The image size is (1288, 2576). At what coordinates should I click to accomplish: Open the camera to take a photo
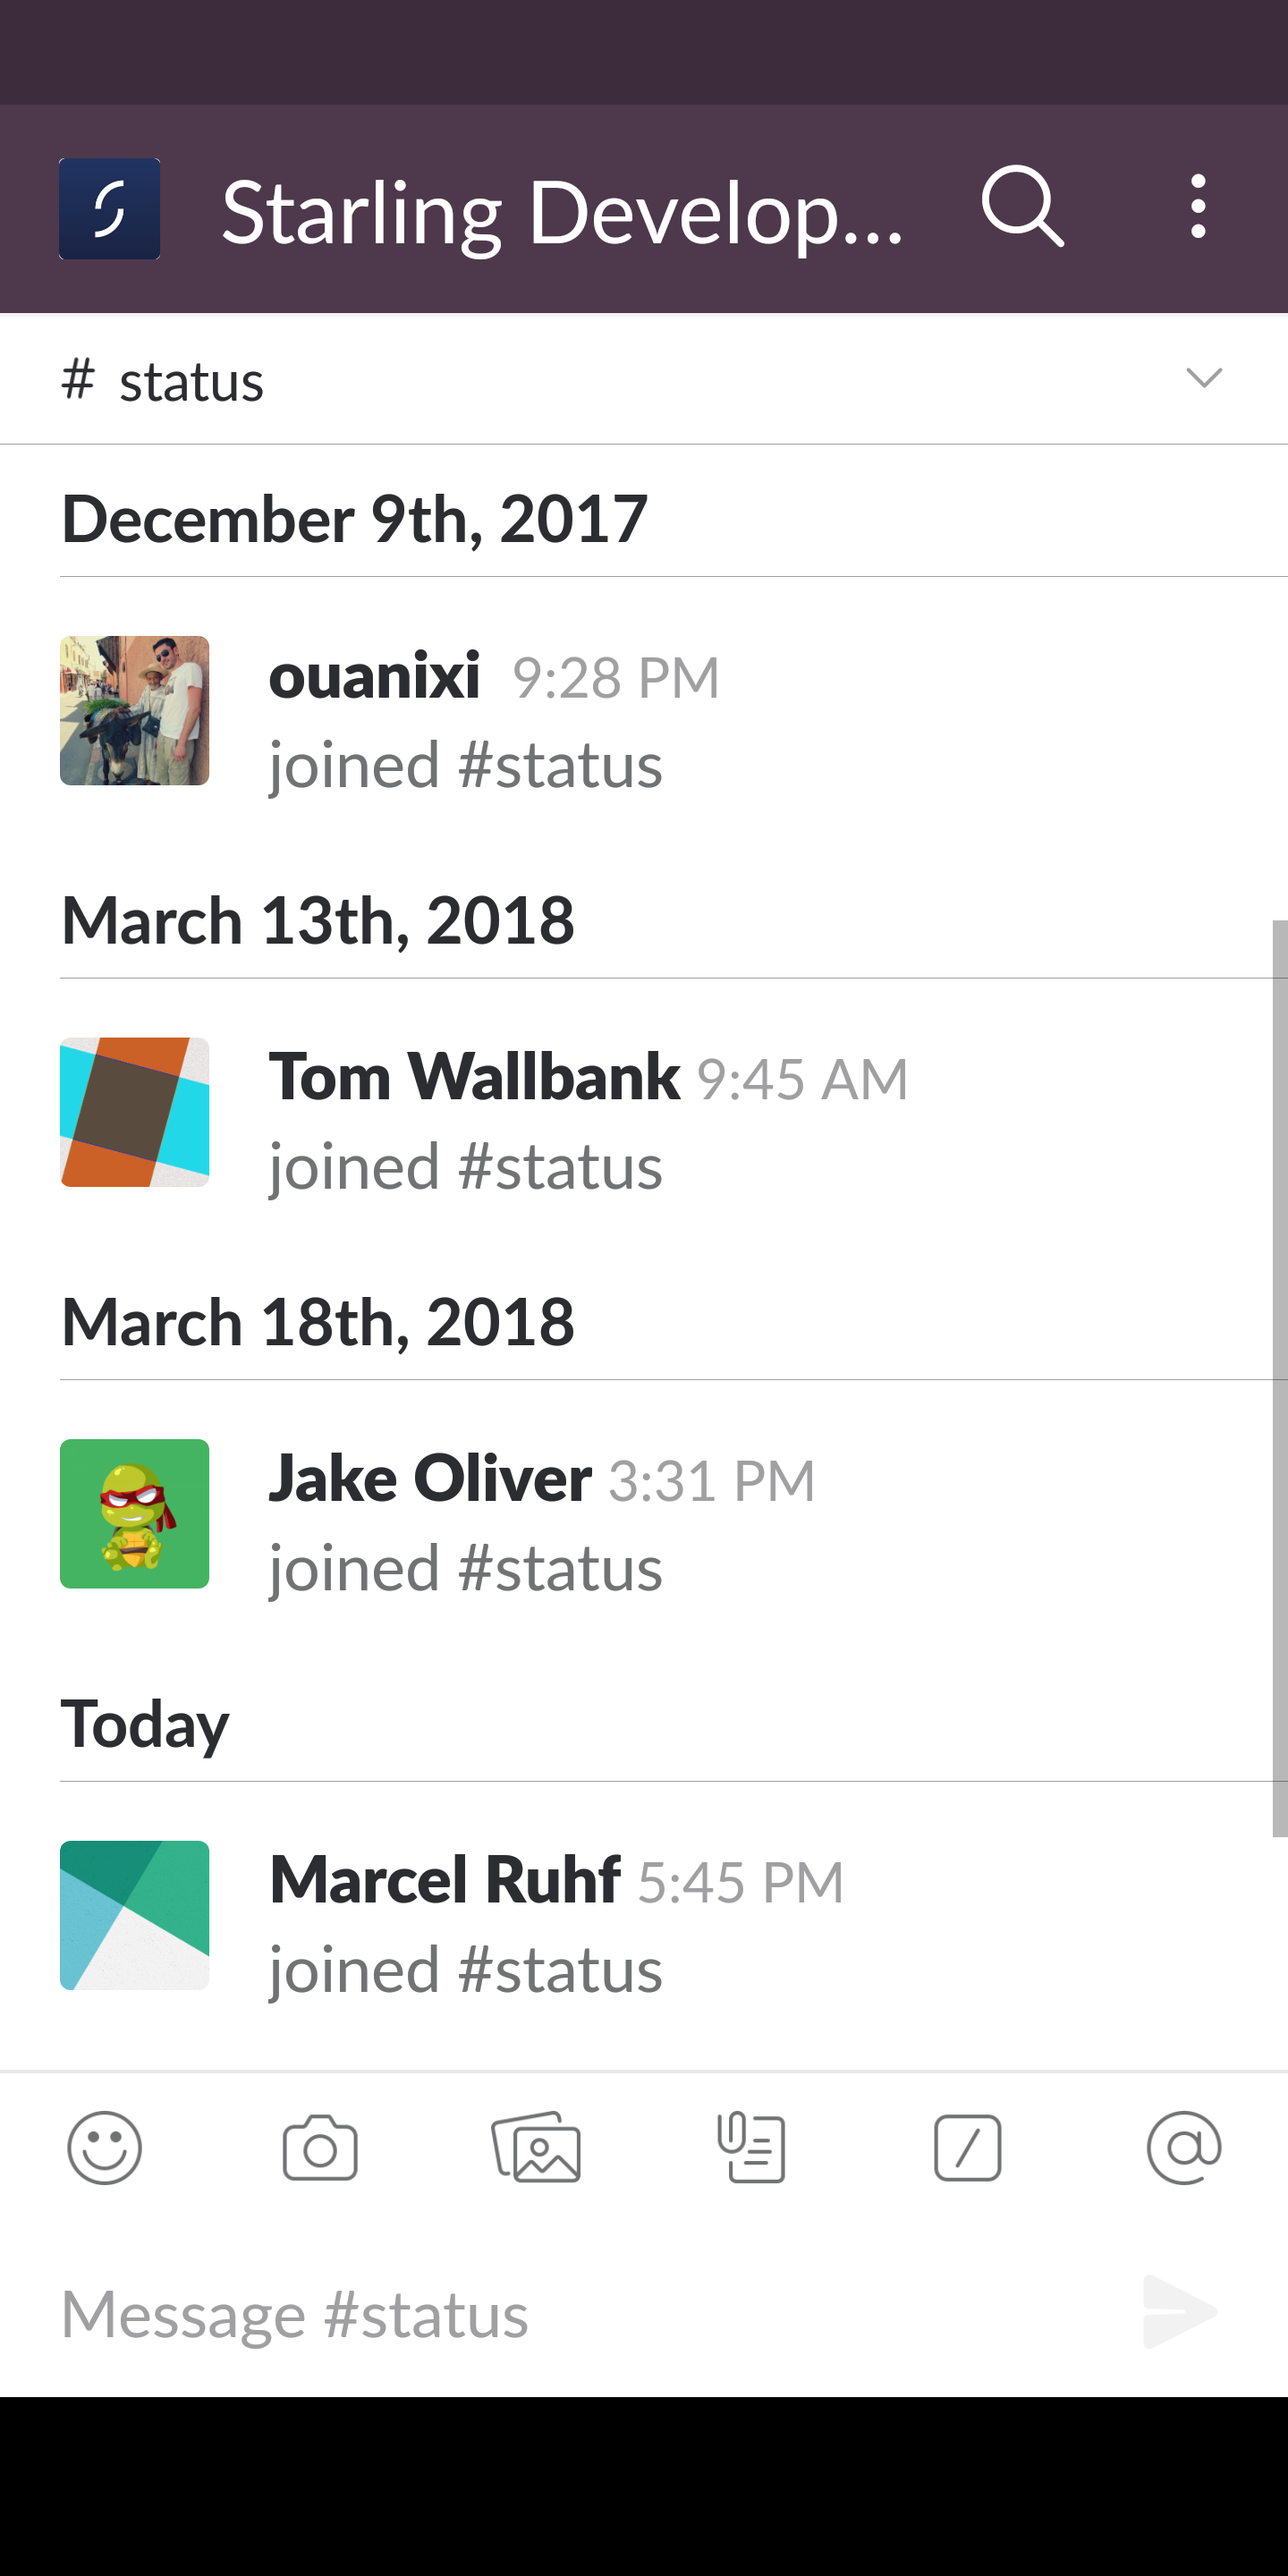click(318, 2146)
